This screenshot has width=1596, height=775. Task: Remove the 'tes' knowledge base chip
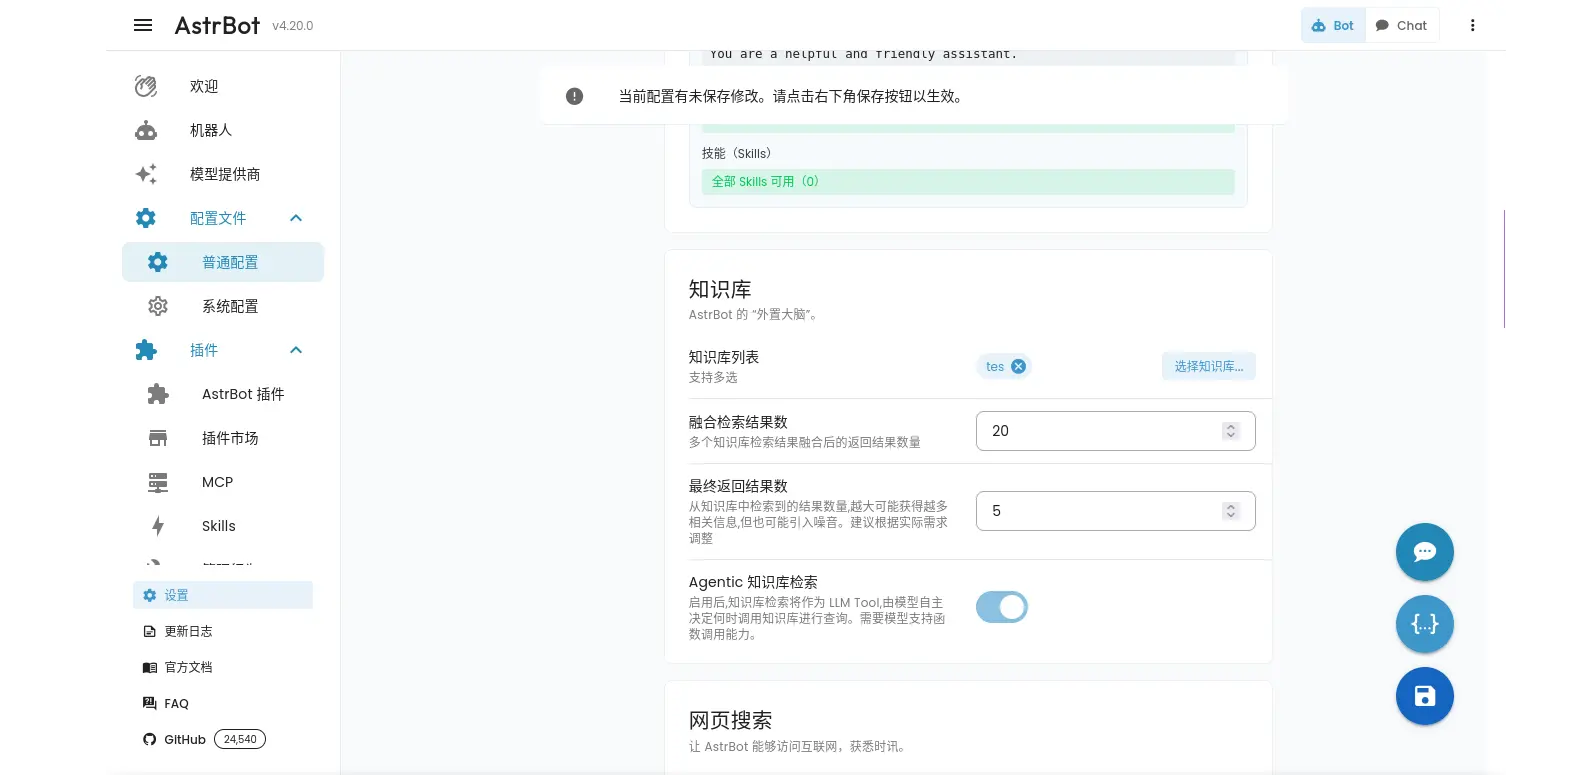[1018, 367]
